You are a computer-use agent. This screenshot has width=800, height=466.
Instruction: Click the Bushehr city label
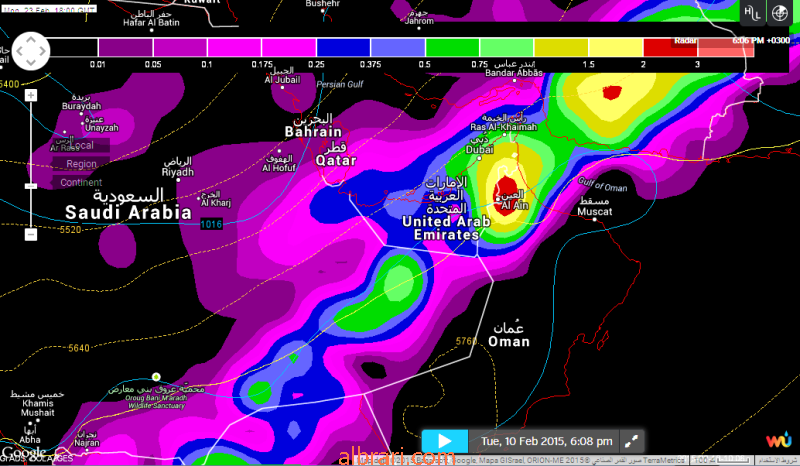point(322,4)
